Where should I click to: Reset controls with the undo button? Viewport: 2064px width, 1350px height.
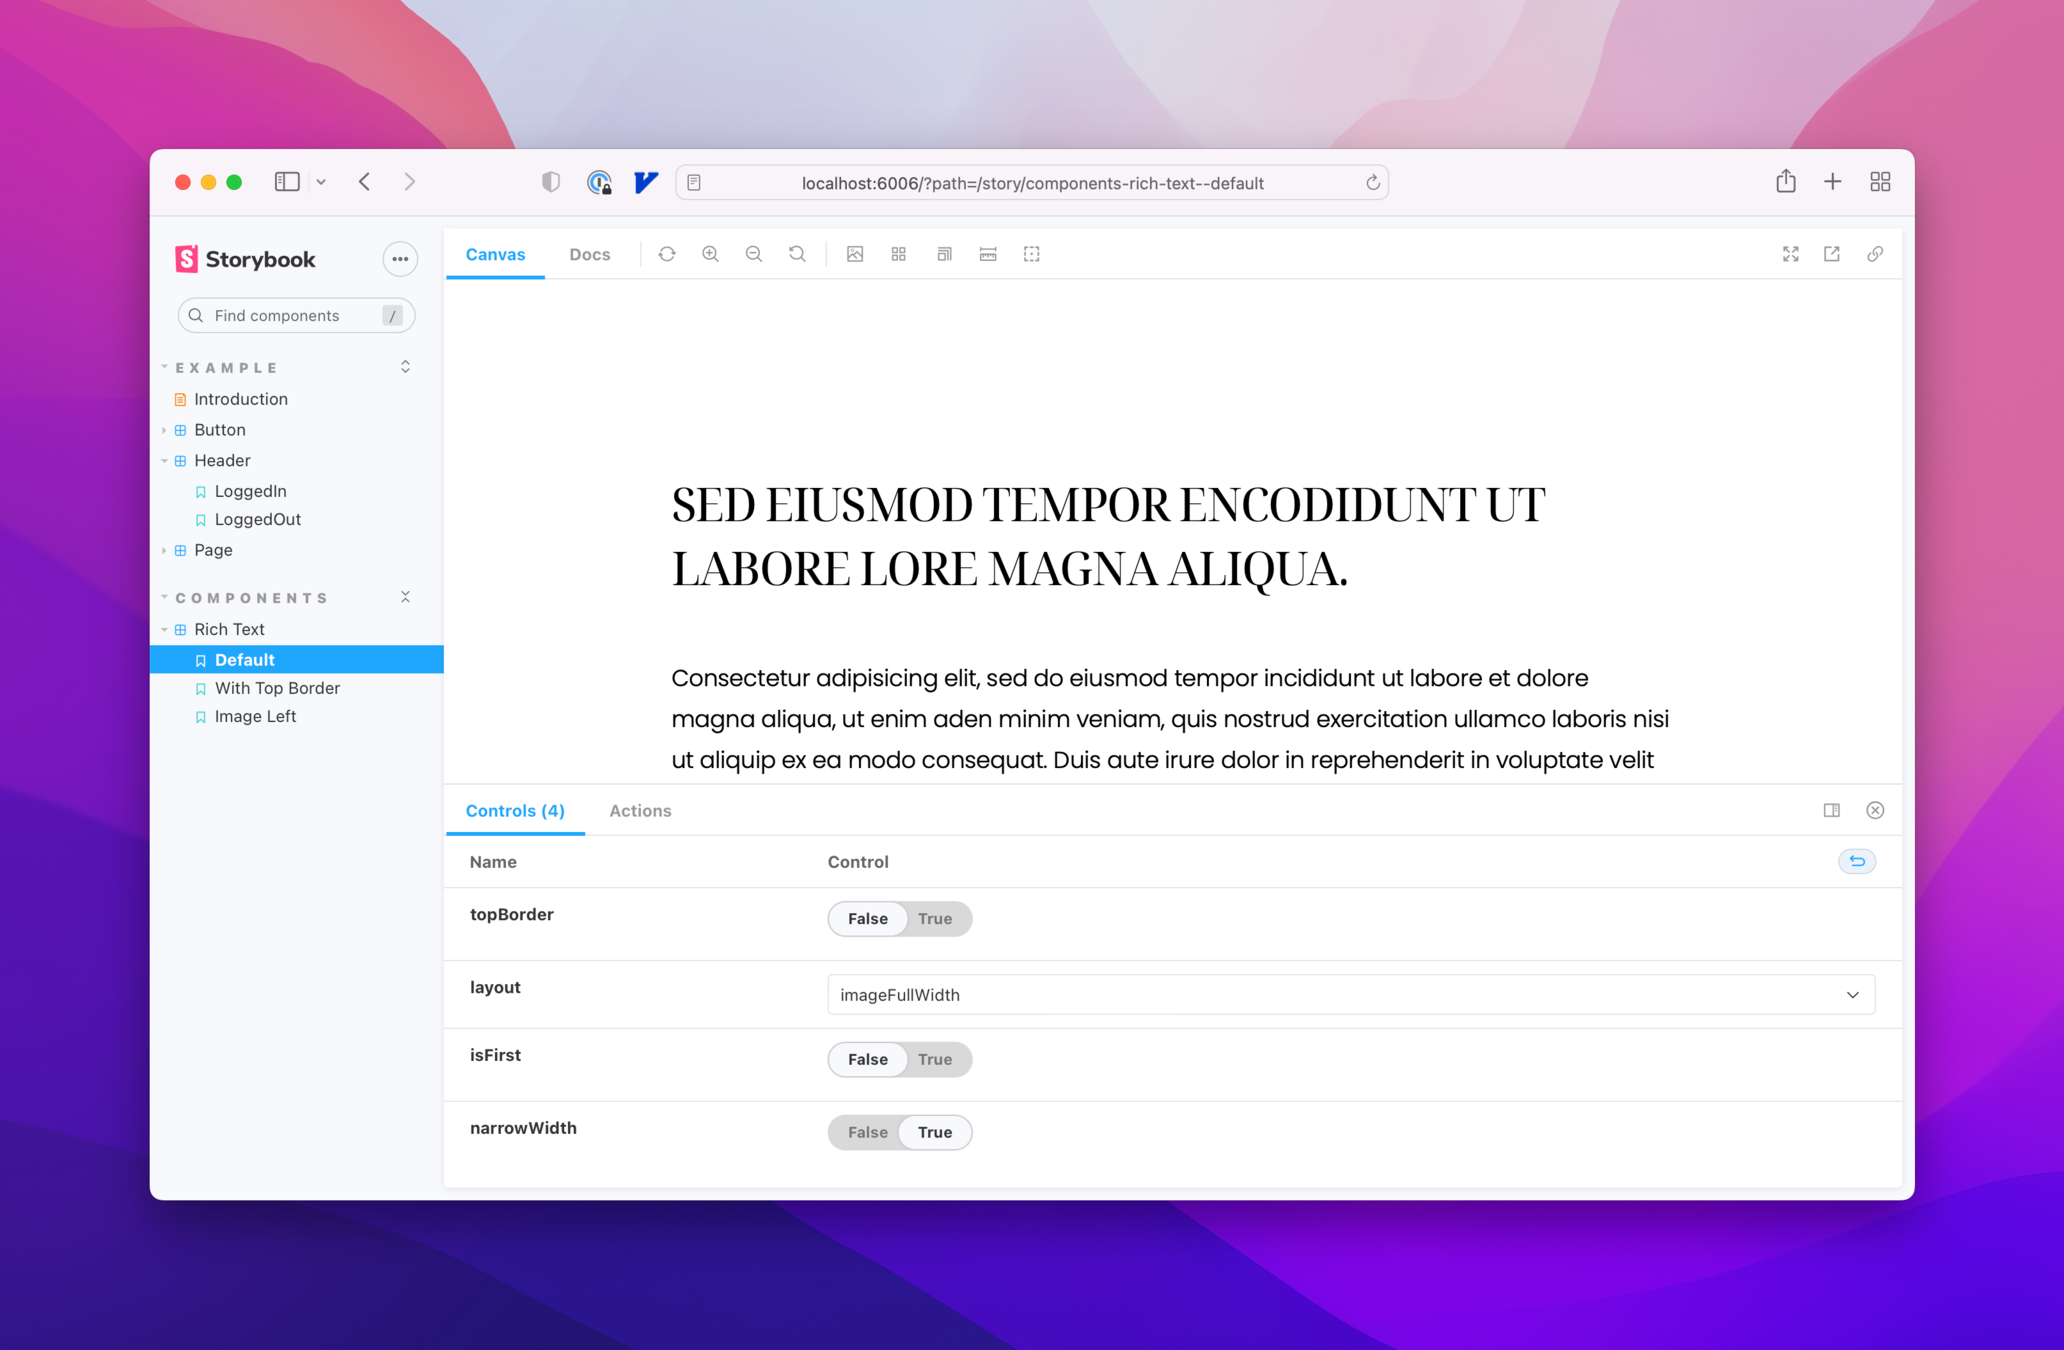point(1856,861)
